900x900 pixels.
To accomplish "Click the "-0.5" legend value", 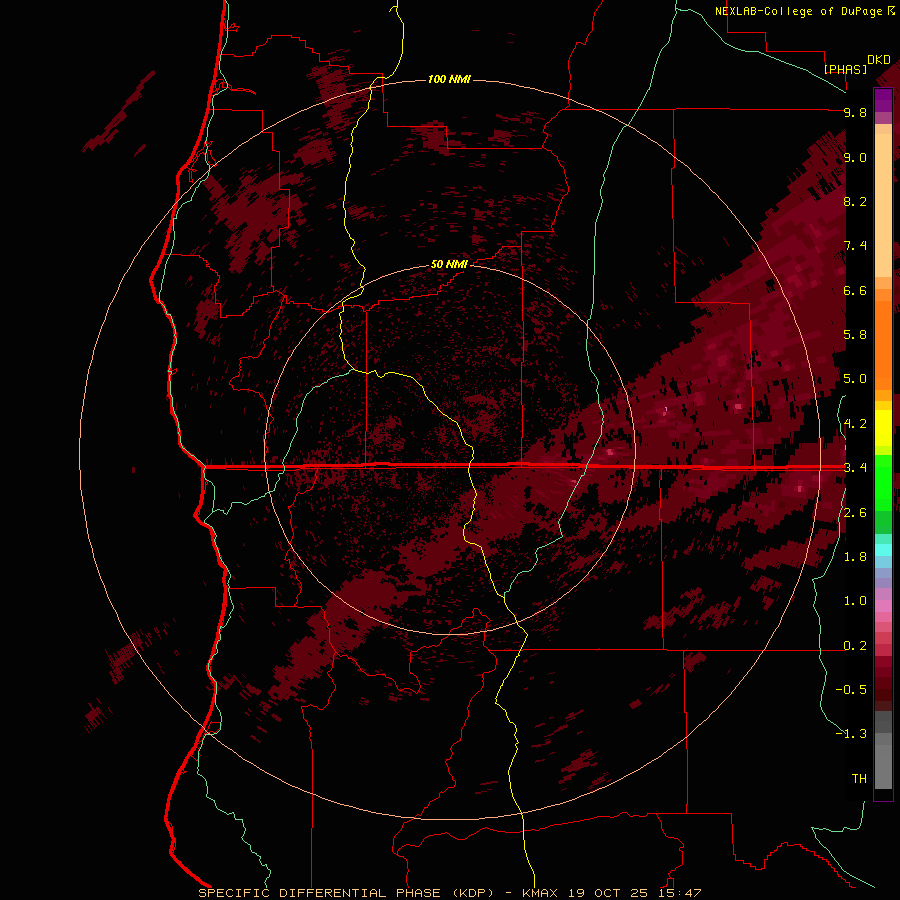I will tap(851, 690).
